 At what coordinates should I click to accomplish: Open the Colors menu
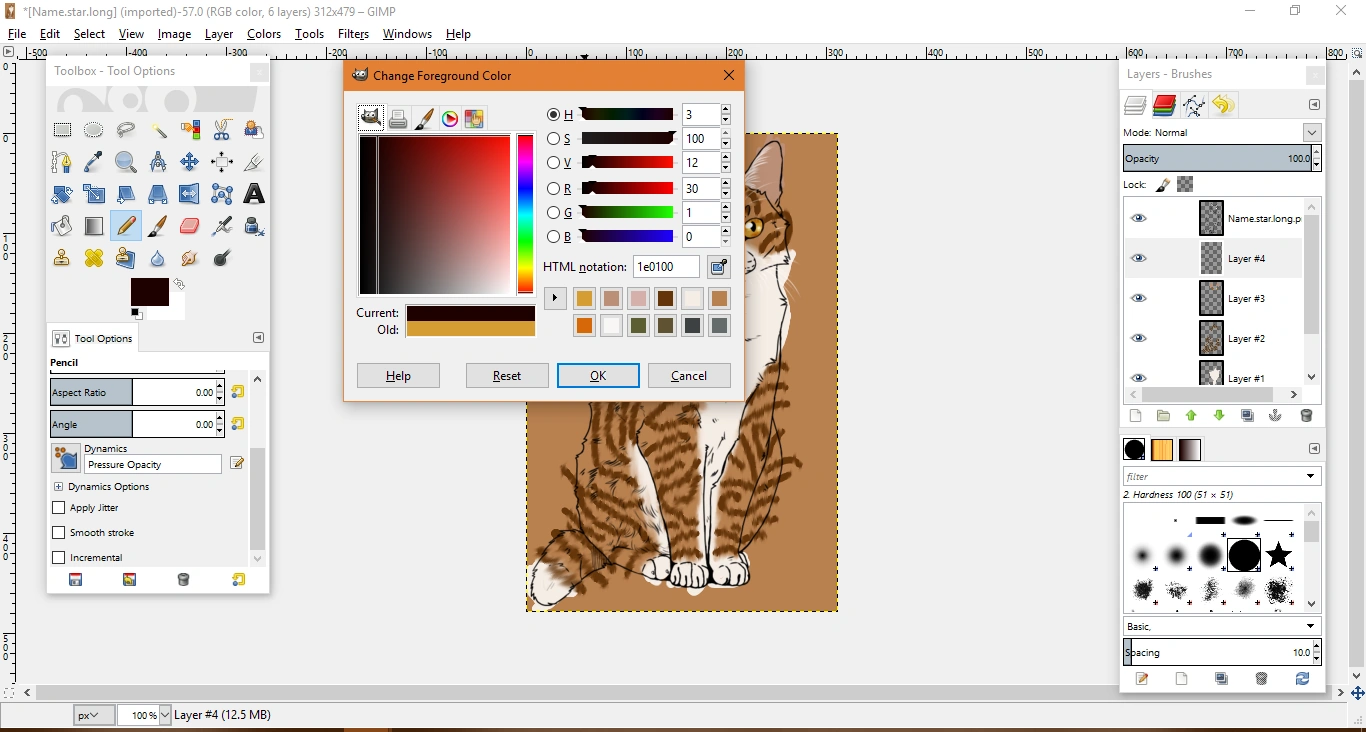(264, 33)
